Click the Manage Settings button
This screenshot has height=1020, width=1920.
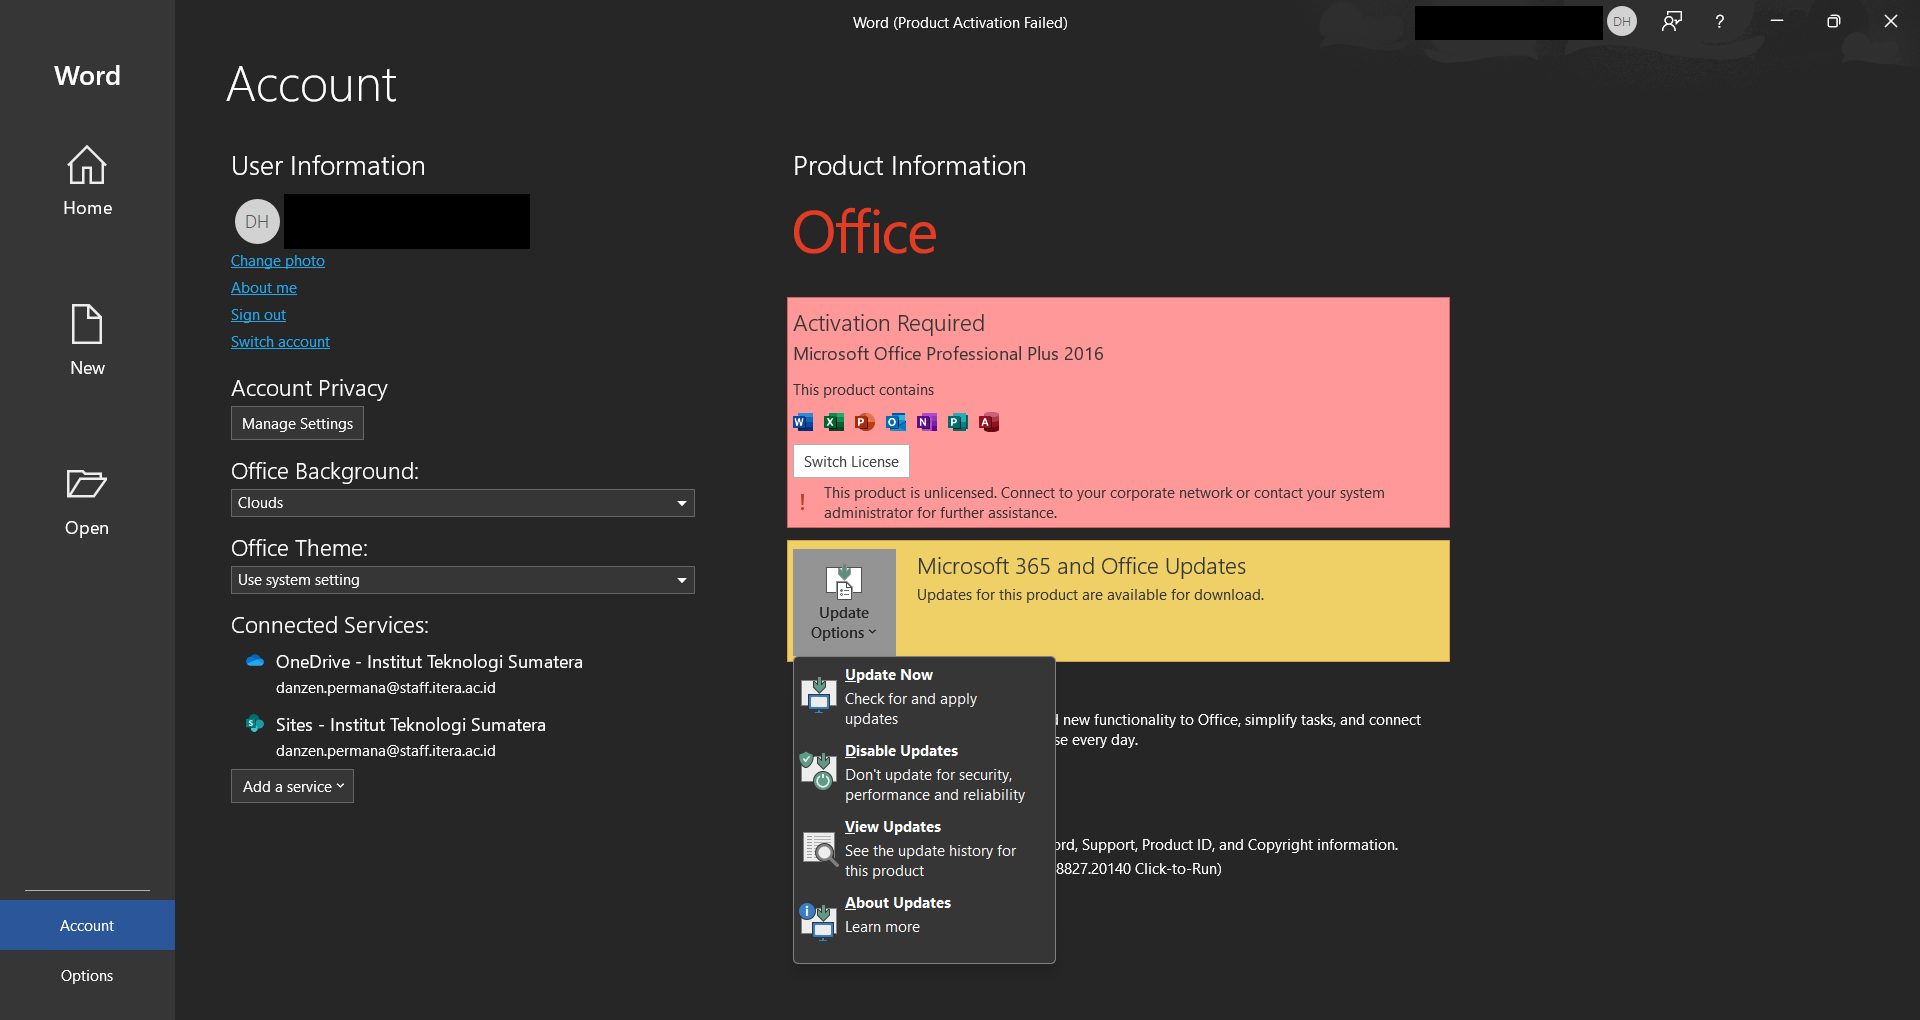point(297,424)
